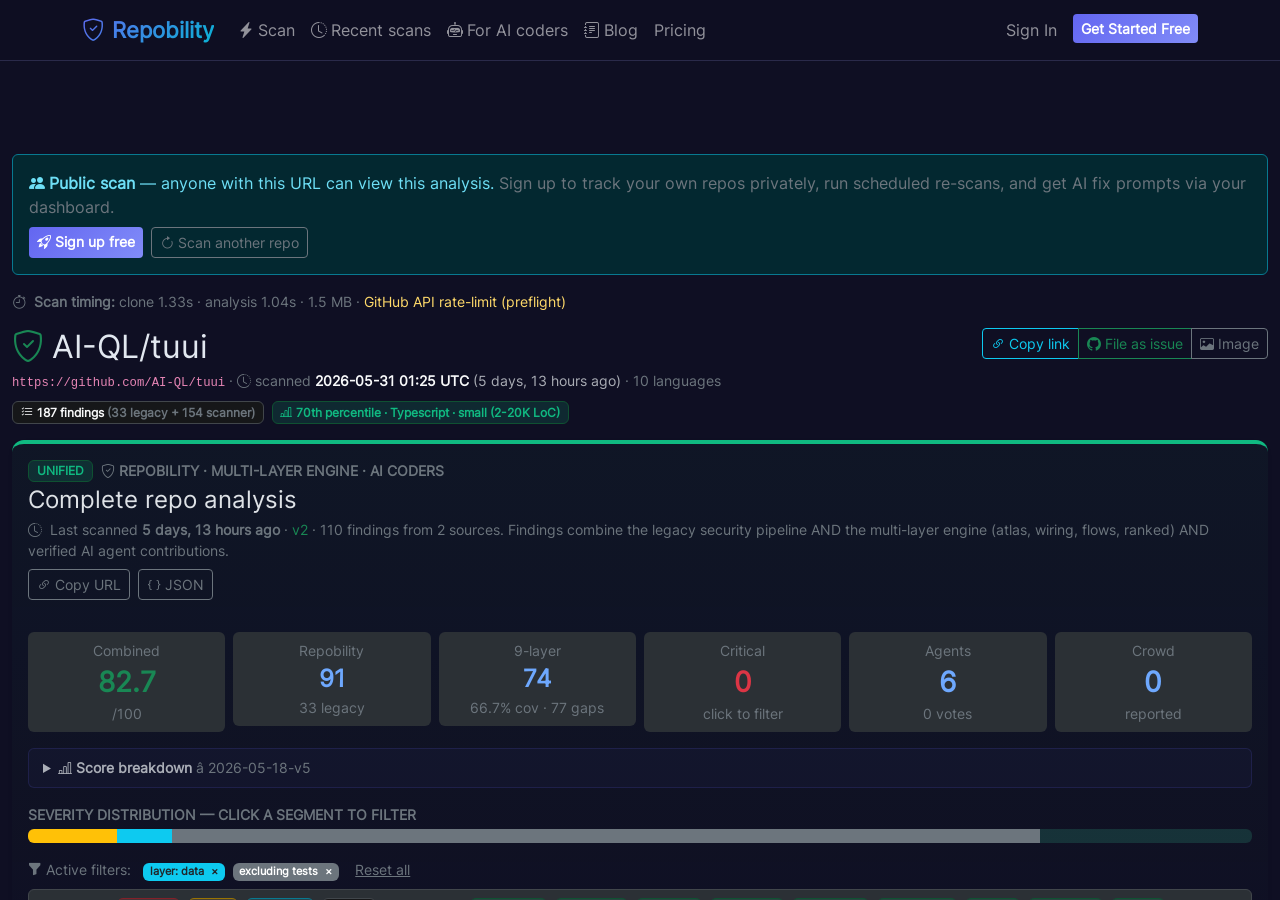1280x900 pixels.
Task: Click Scan another repo button
Action: [x=229, y=242]
